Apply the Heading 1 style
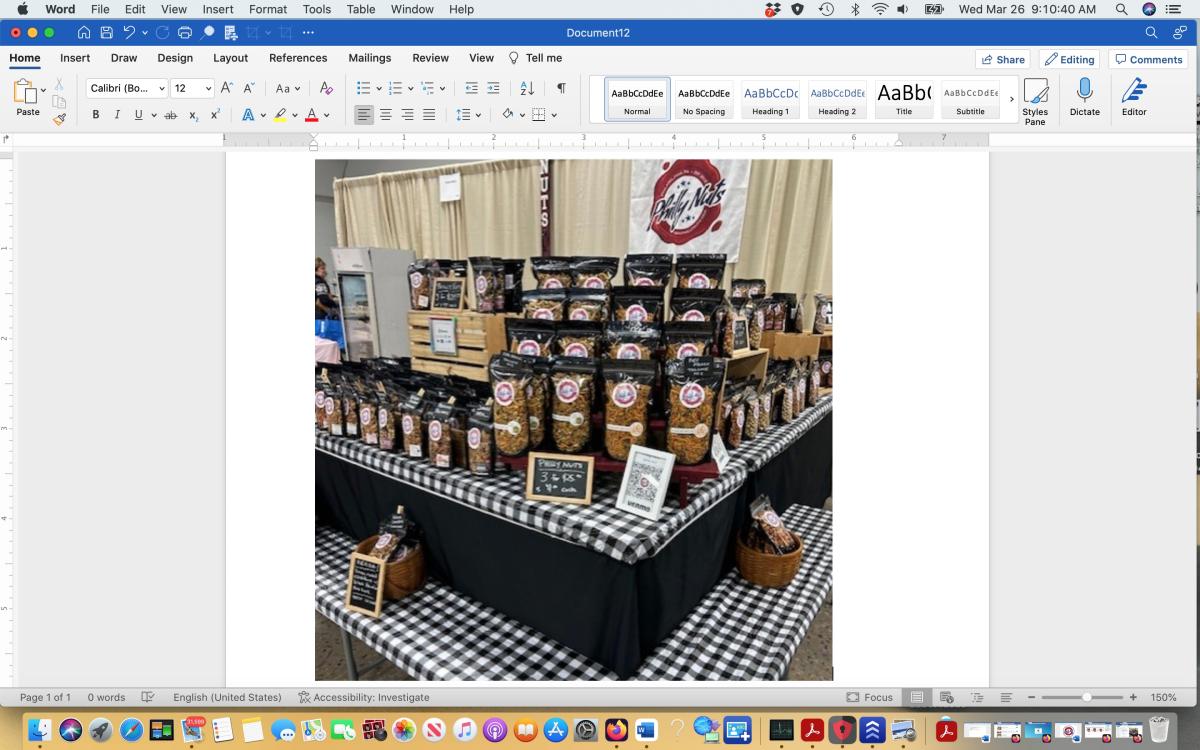The image size is (1200, 750). point(770,99)
